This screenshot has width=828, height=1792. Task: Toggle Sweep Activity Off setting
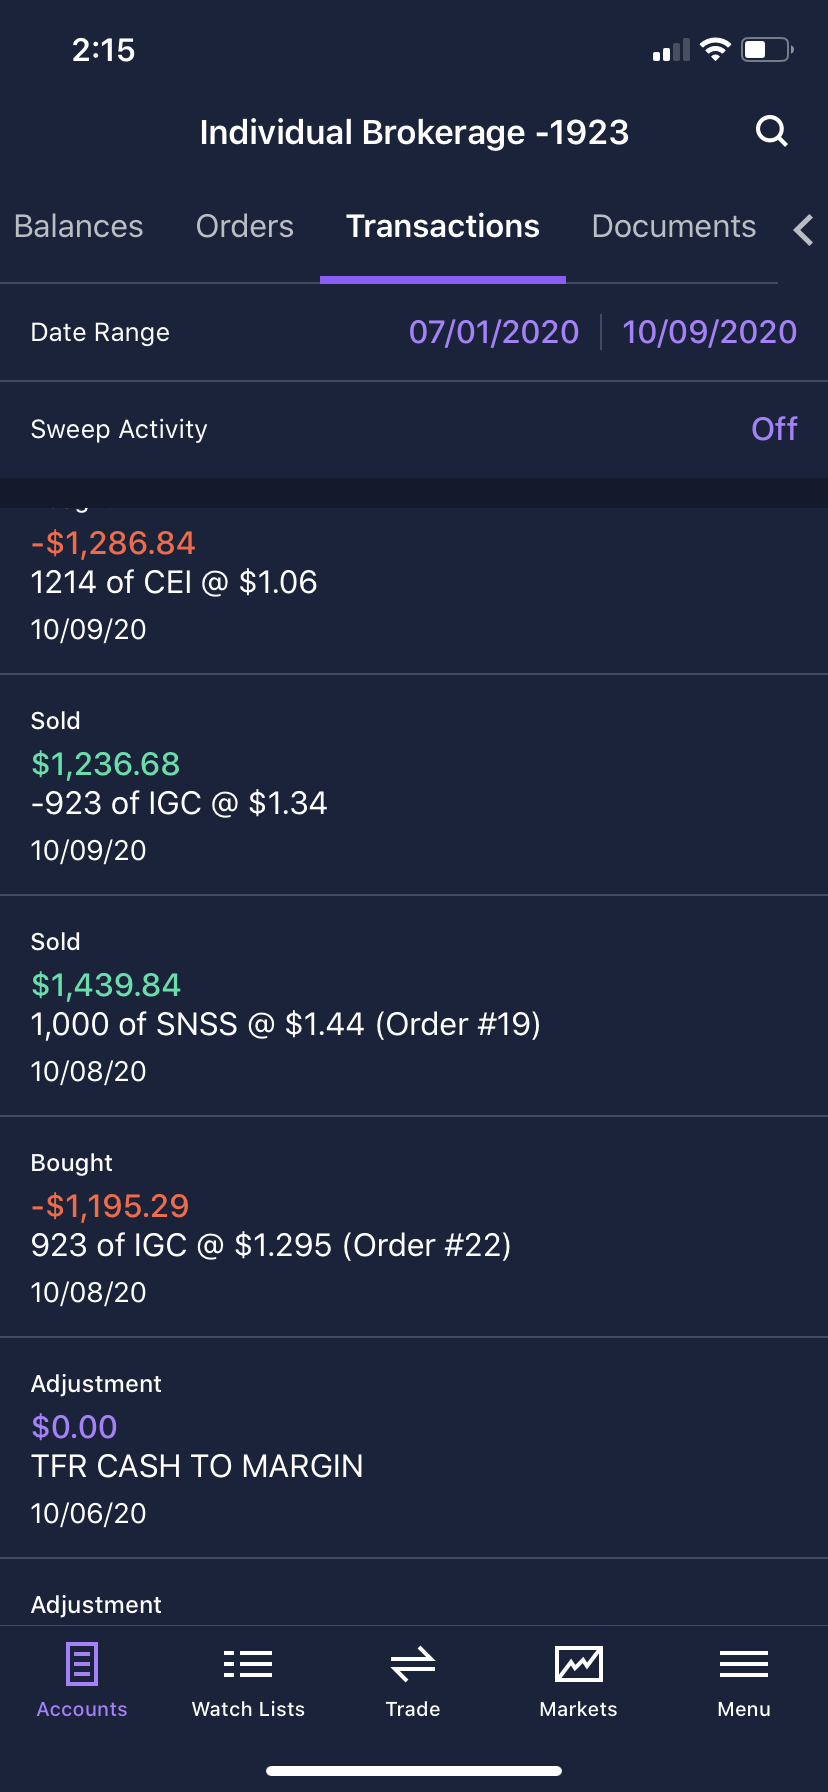(x=773, y=429)
